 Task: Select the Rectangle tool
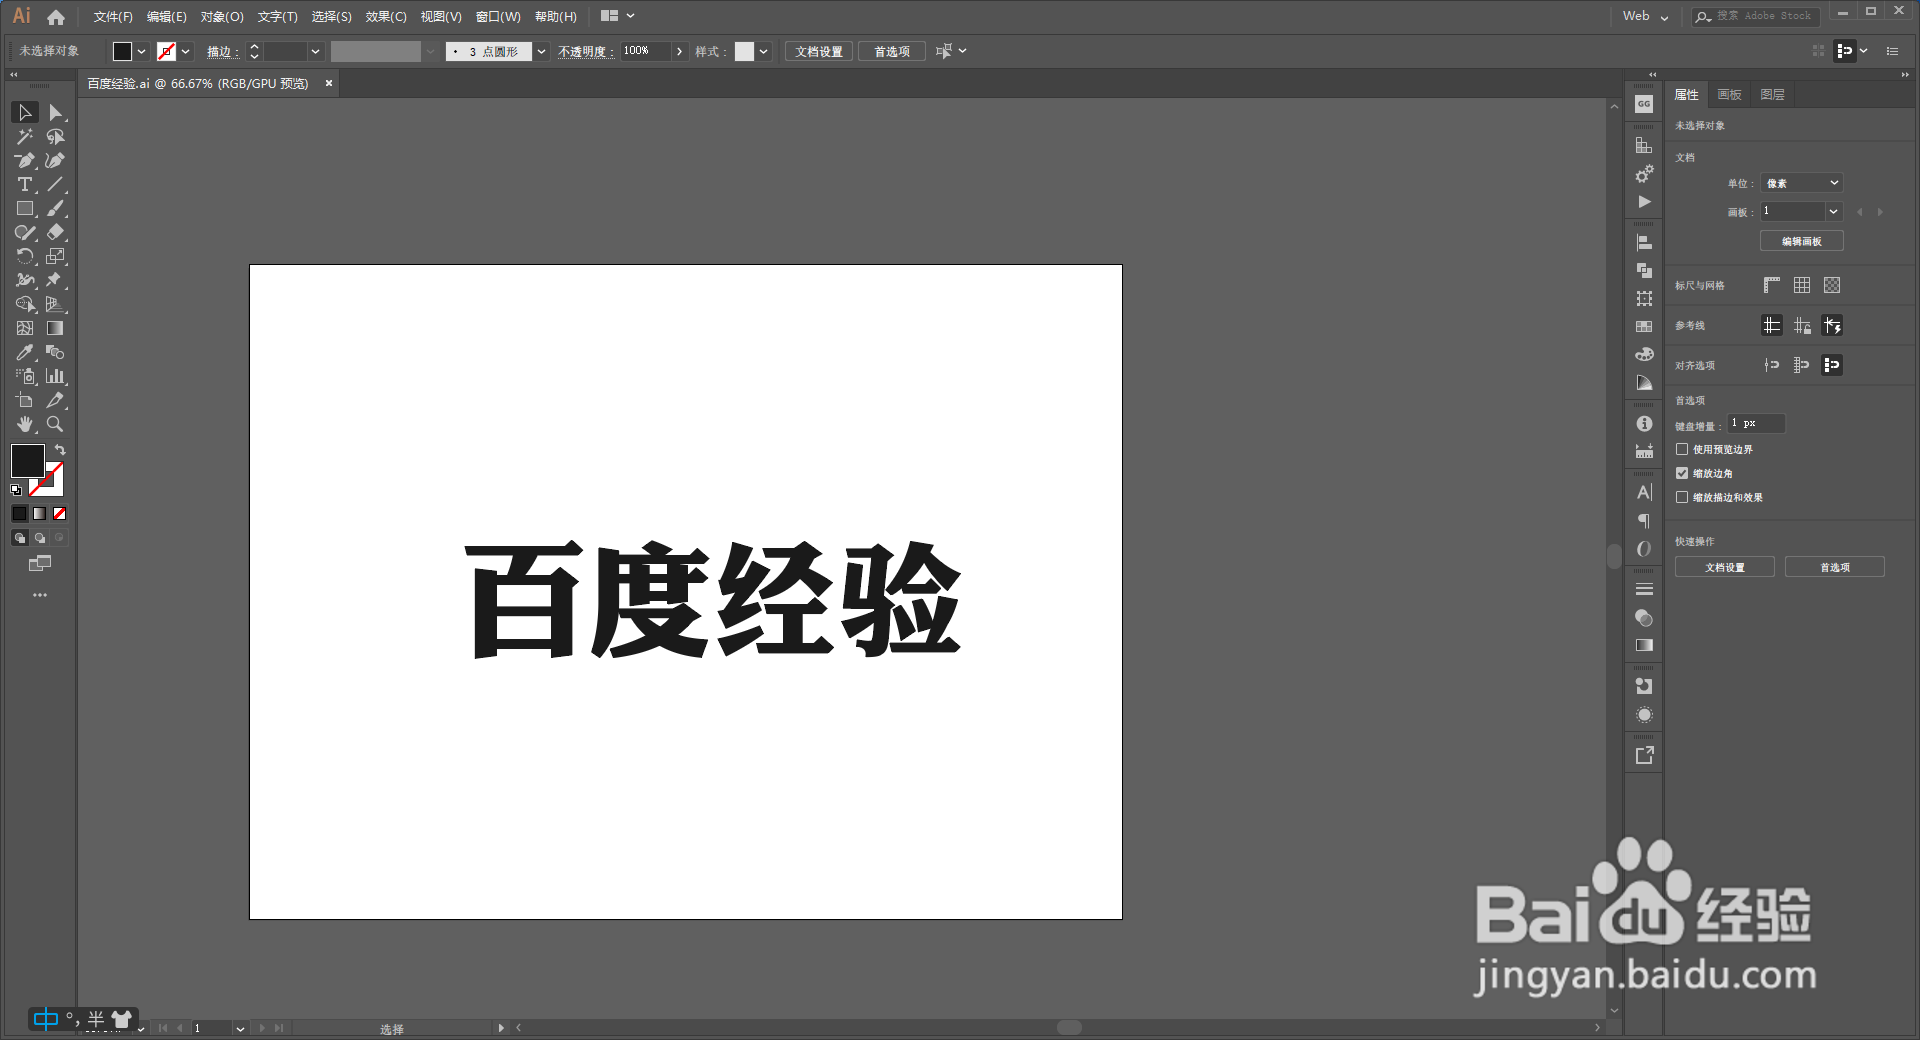click(x=25, y=208)
